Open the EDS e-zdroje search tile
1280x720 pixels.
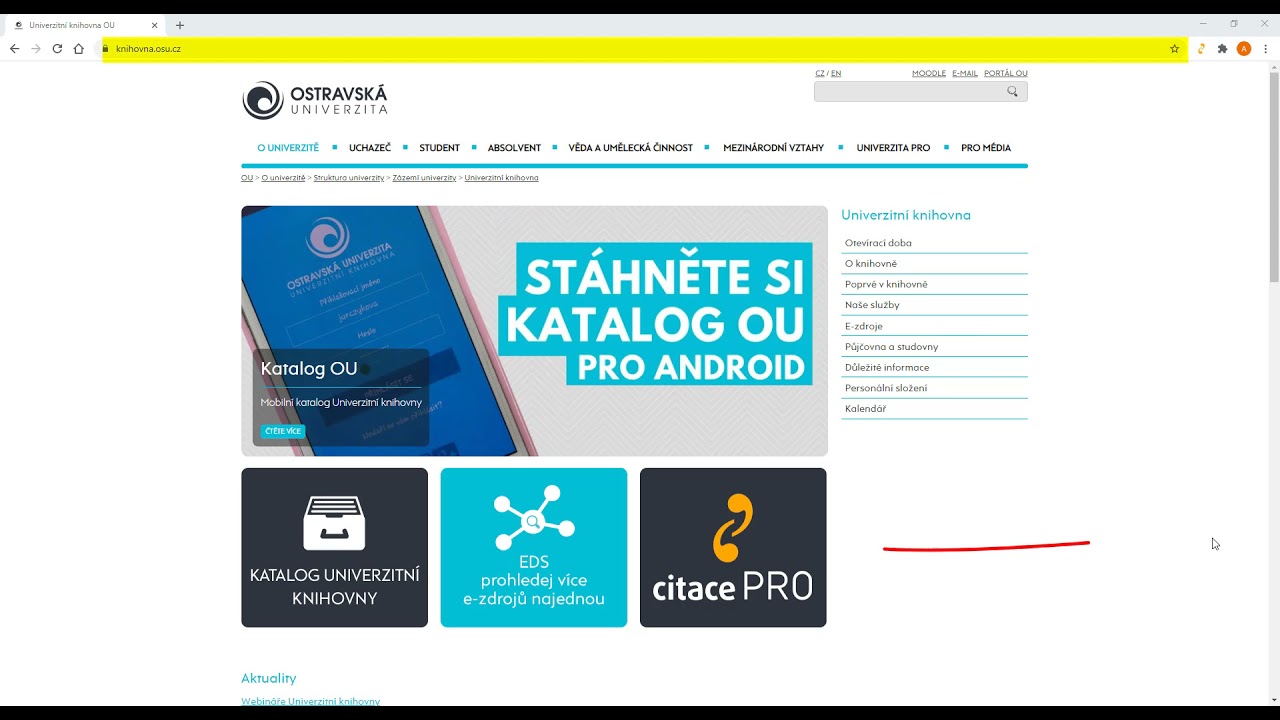point(534,547)
